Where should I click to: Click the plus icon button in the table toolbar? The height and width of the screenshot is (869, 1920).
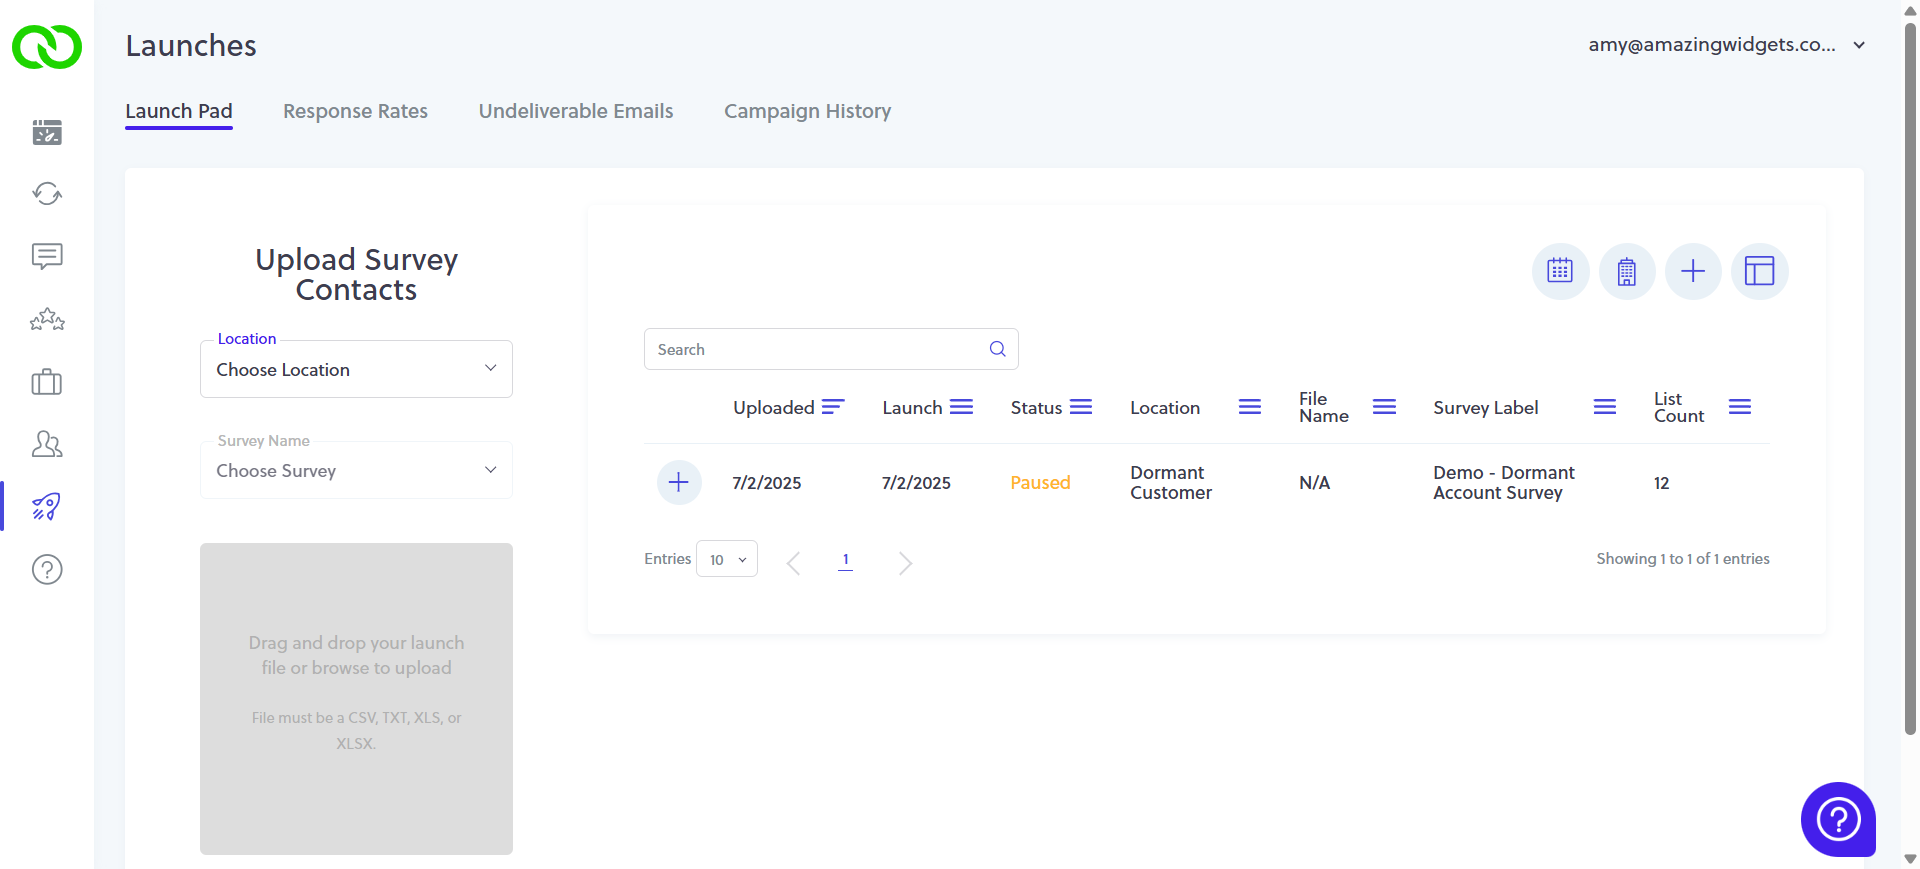1693,271
